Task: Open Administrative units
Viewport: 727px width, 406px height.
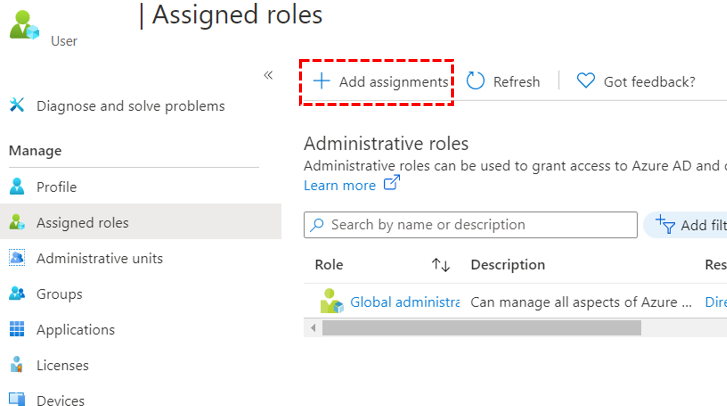Action: pyautogui.click(x=100, y=258)
